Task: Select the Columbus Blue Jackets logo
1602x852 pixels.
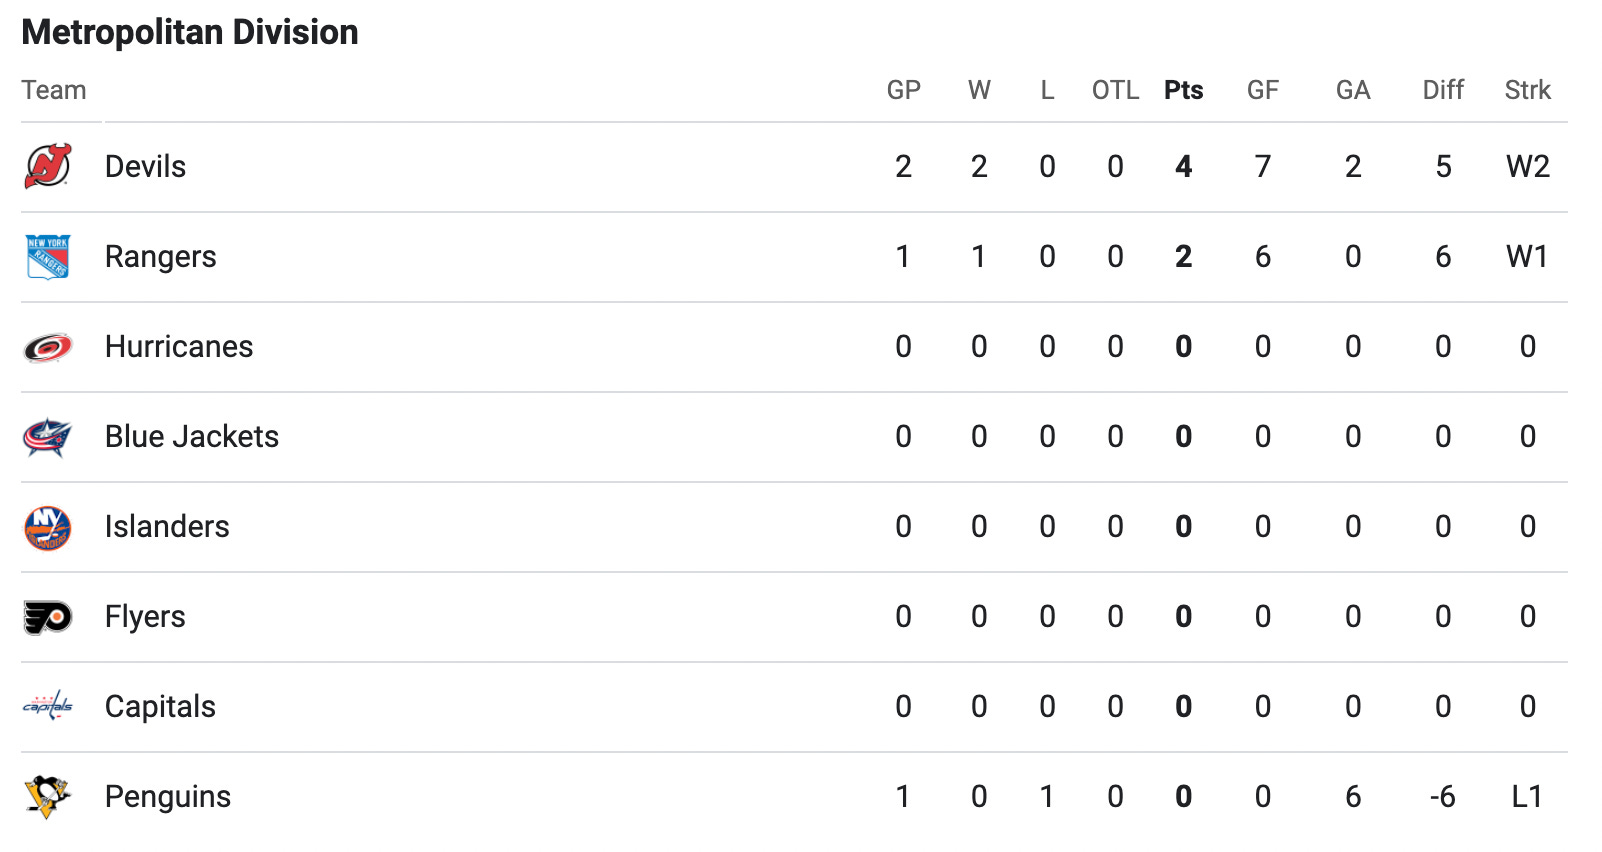Action: coord(48,437)
